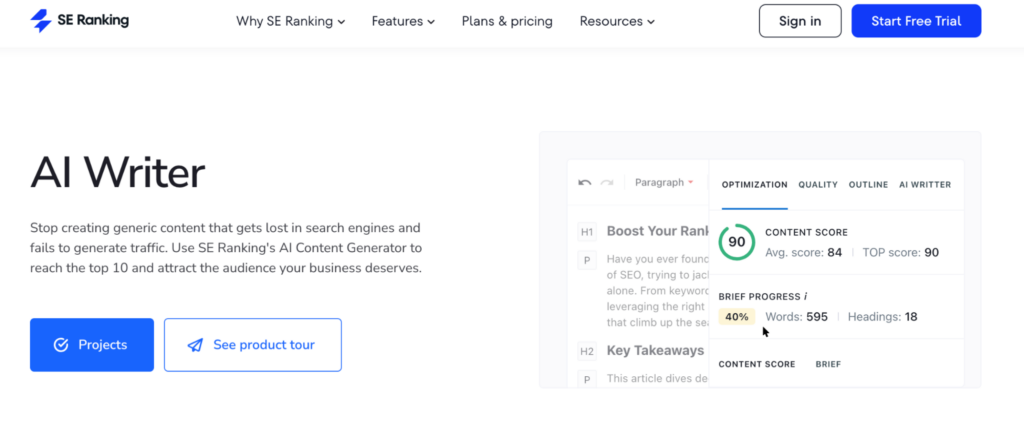This screenshot has width=1024, height=427.
Task: Click the redo arrow in editor toolbar
Action: [607, 183]
